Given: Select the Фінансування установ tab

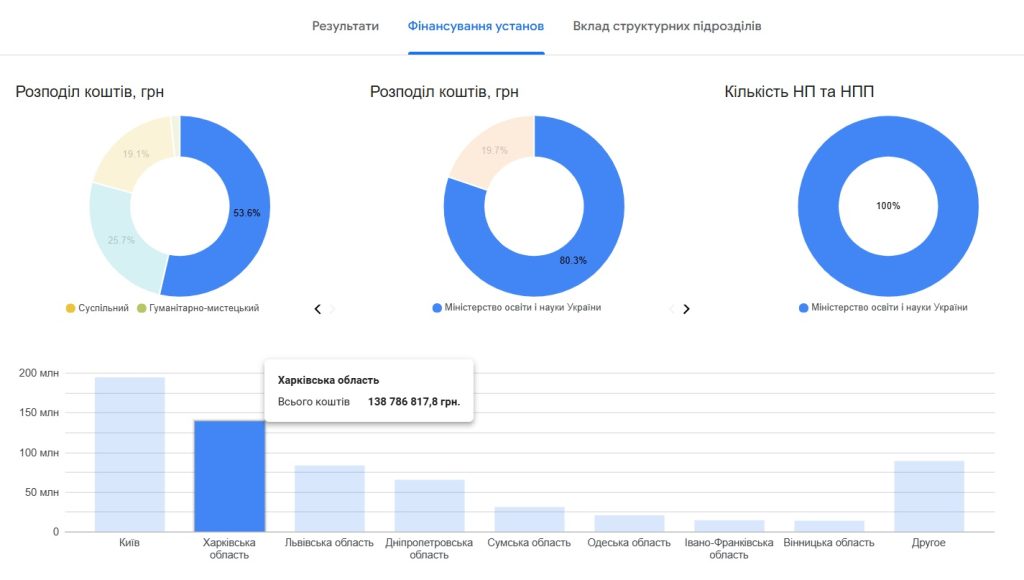Looking at the screenshot, I should [x=476, y=27].
